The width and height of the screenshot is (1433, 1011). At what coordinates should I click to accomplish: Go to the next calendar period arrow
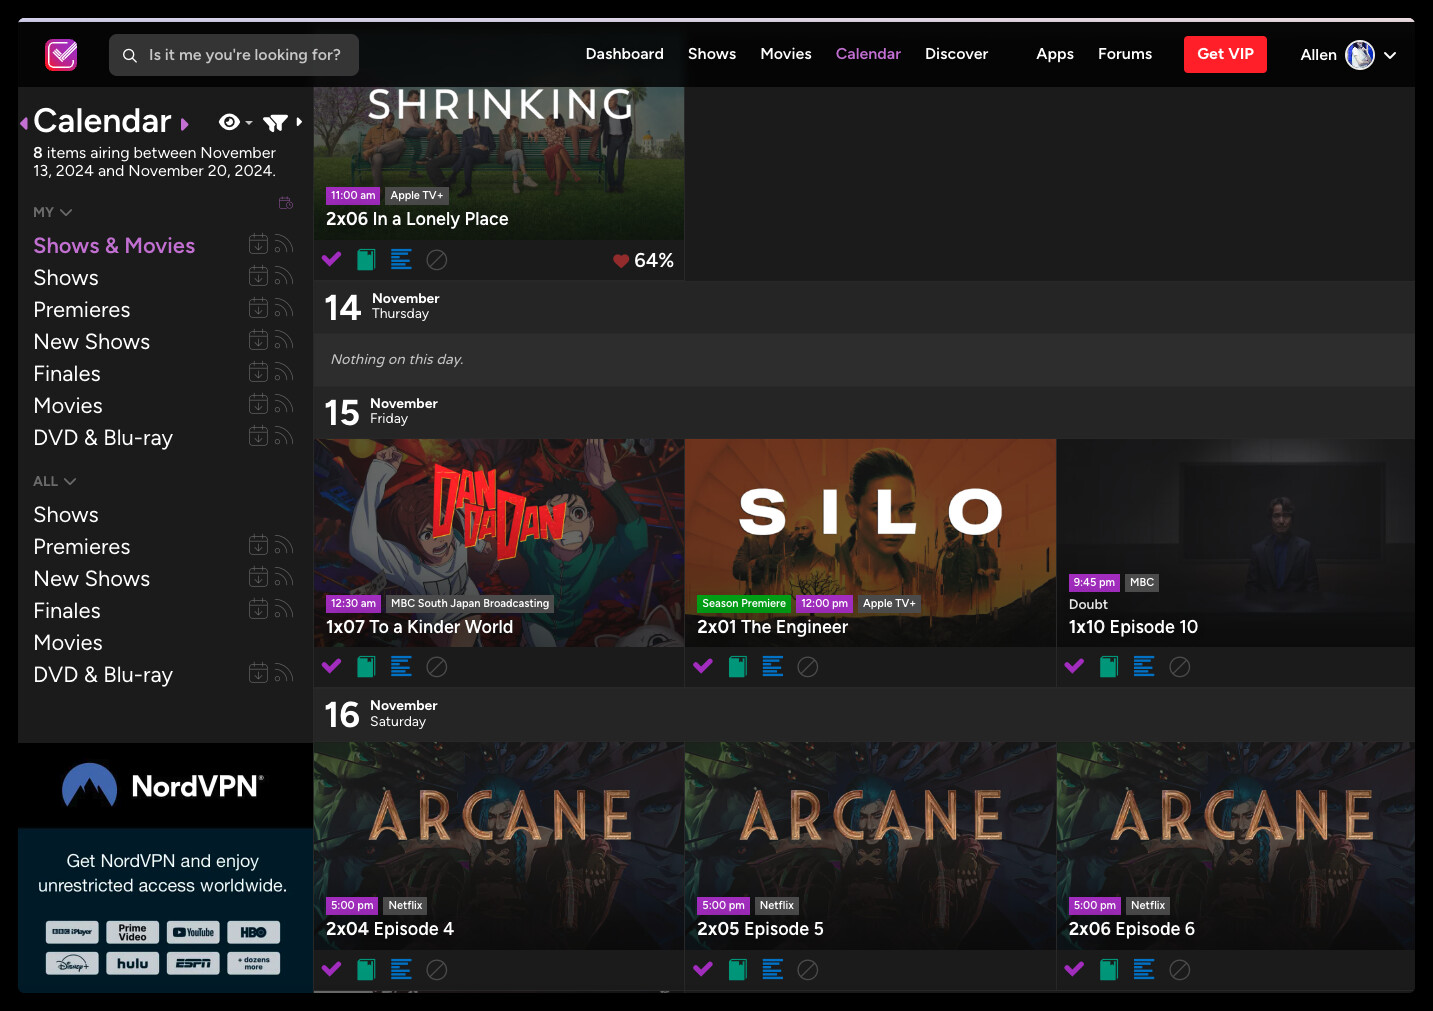coord(185,124)
